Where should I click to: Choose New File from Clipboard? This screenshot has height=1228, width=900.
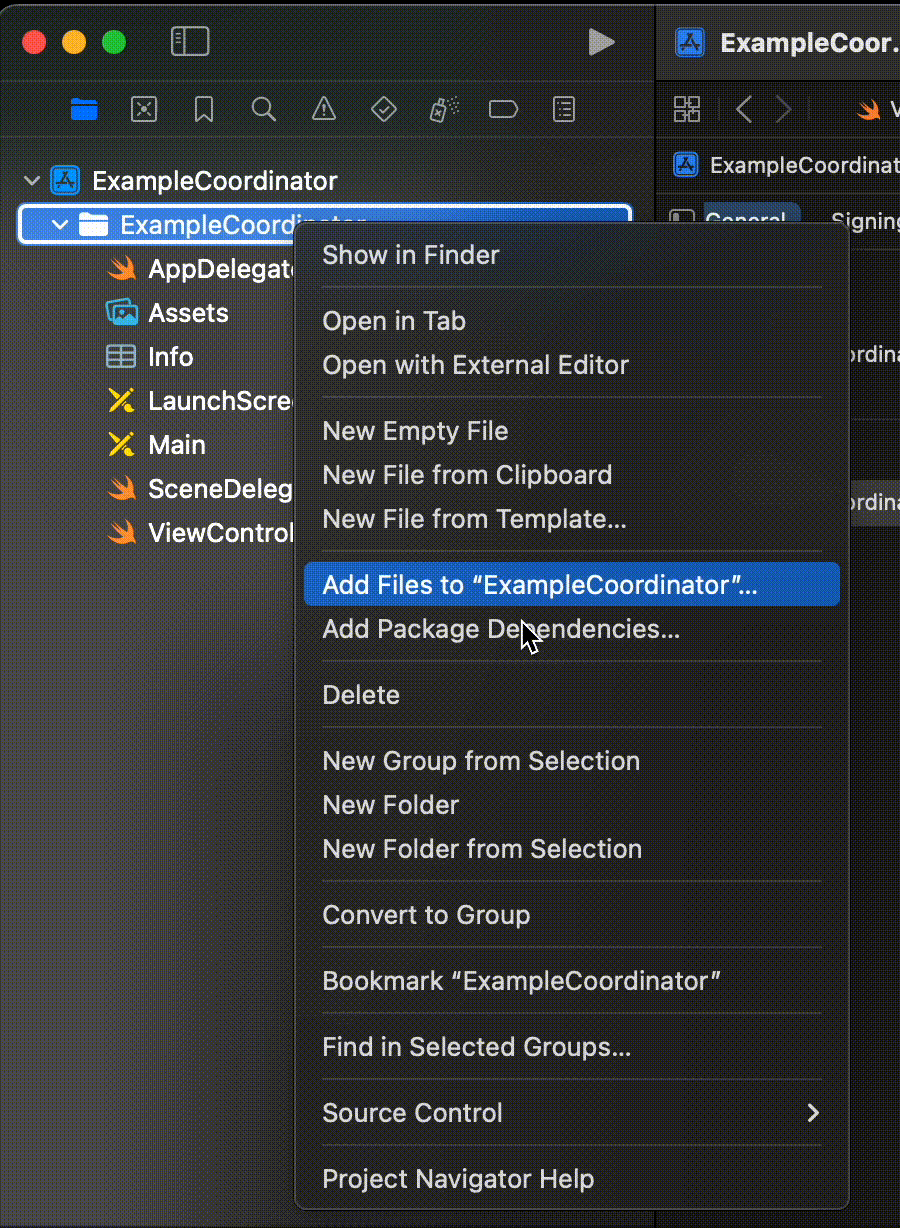coord(572,475)
